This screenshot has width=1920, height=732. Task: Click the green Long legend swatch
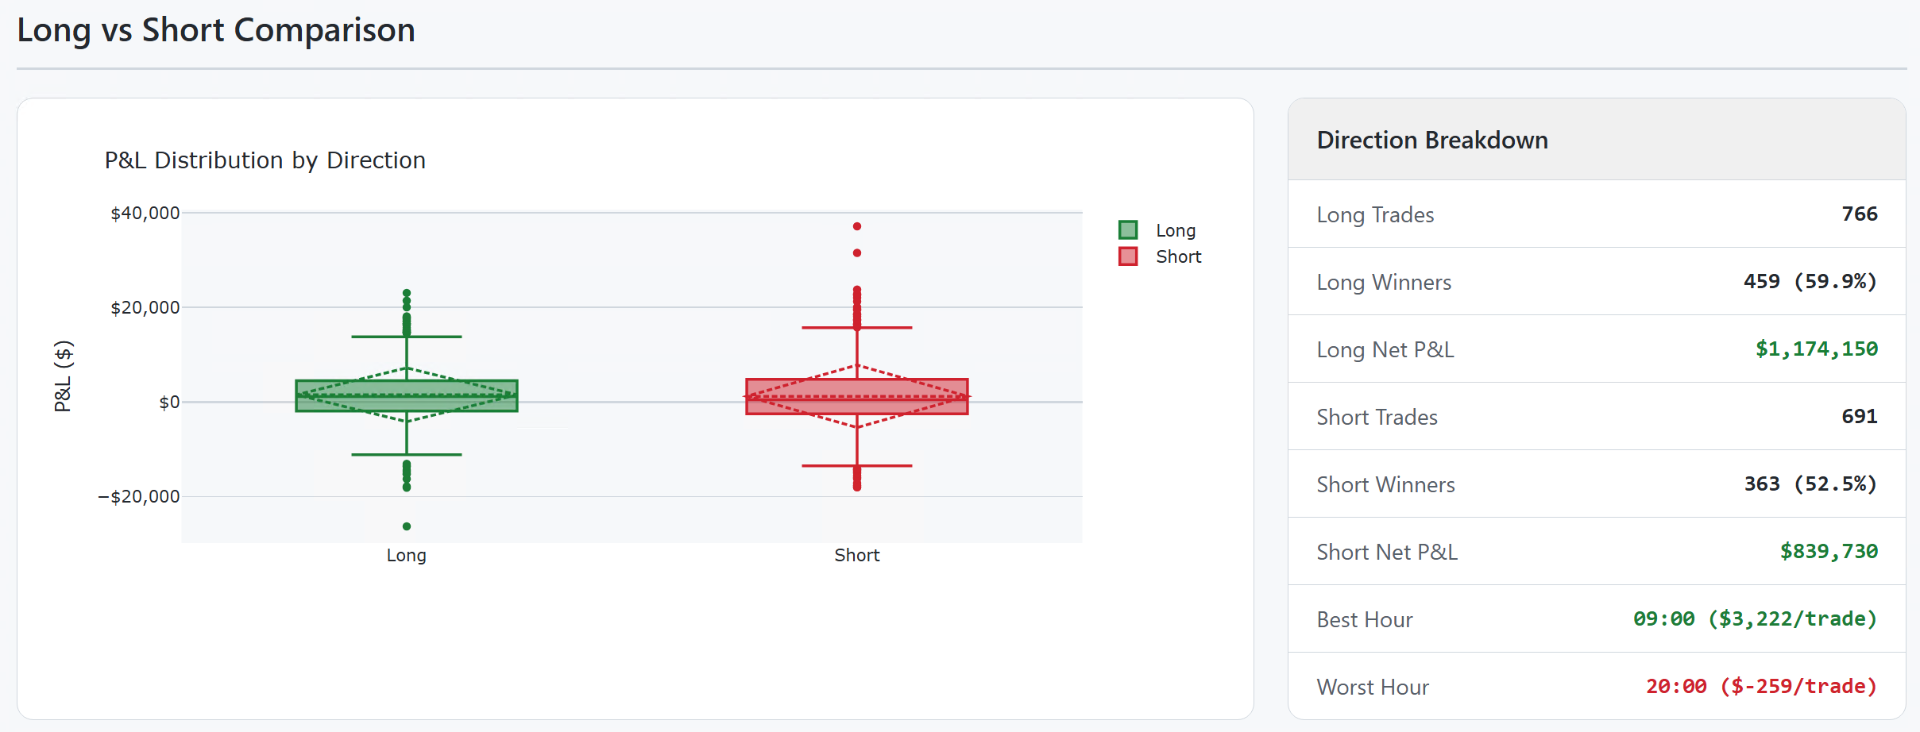click(1128, 231)
